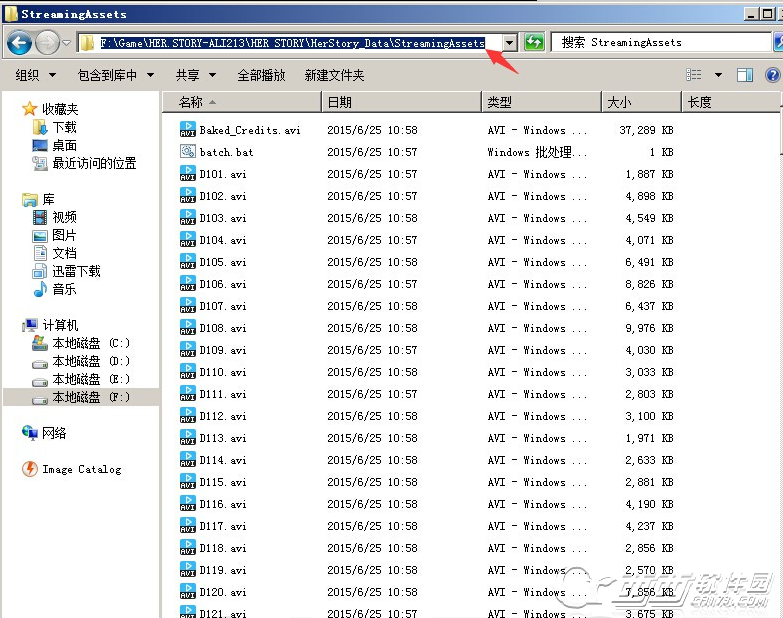The height and width of the screenshot is (618, 783).
Task: Select the D106.avi file icon
Action: (188, 283)
